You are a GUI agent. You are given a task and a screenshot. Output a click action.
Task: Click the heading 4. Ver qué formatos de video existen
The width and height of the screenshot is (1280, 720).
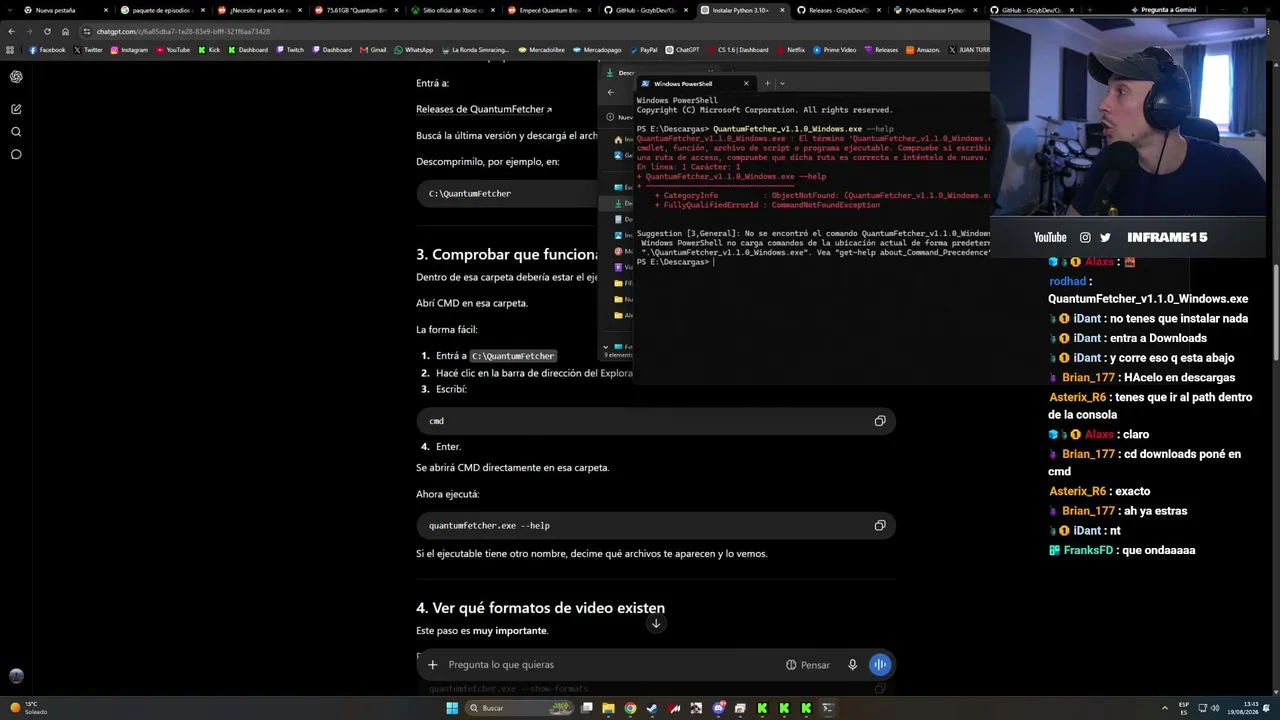click(x=540, y=608)
